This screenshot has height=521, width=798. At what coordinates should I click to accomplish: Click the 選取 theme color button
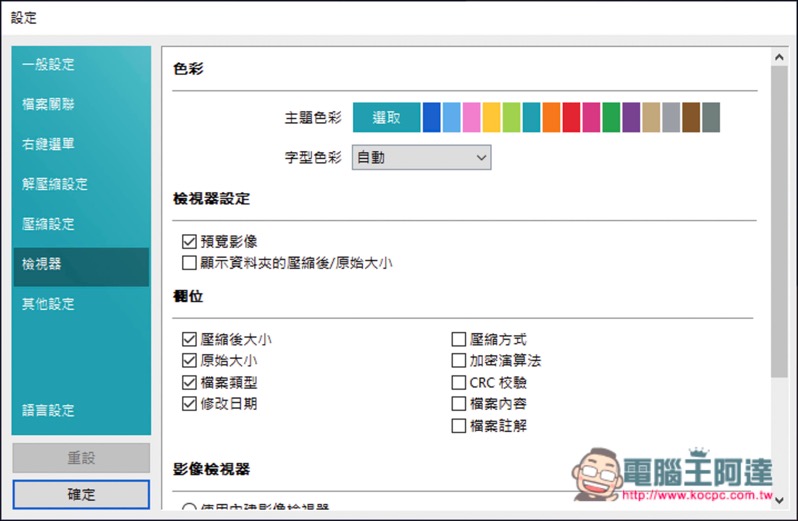[x=386, y=118]
